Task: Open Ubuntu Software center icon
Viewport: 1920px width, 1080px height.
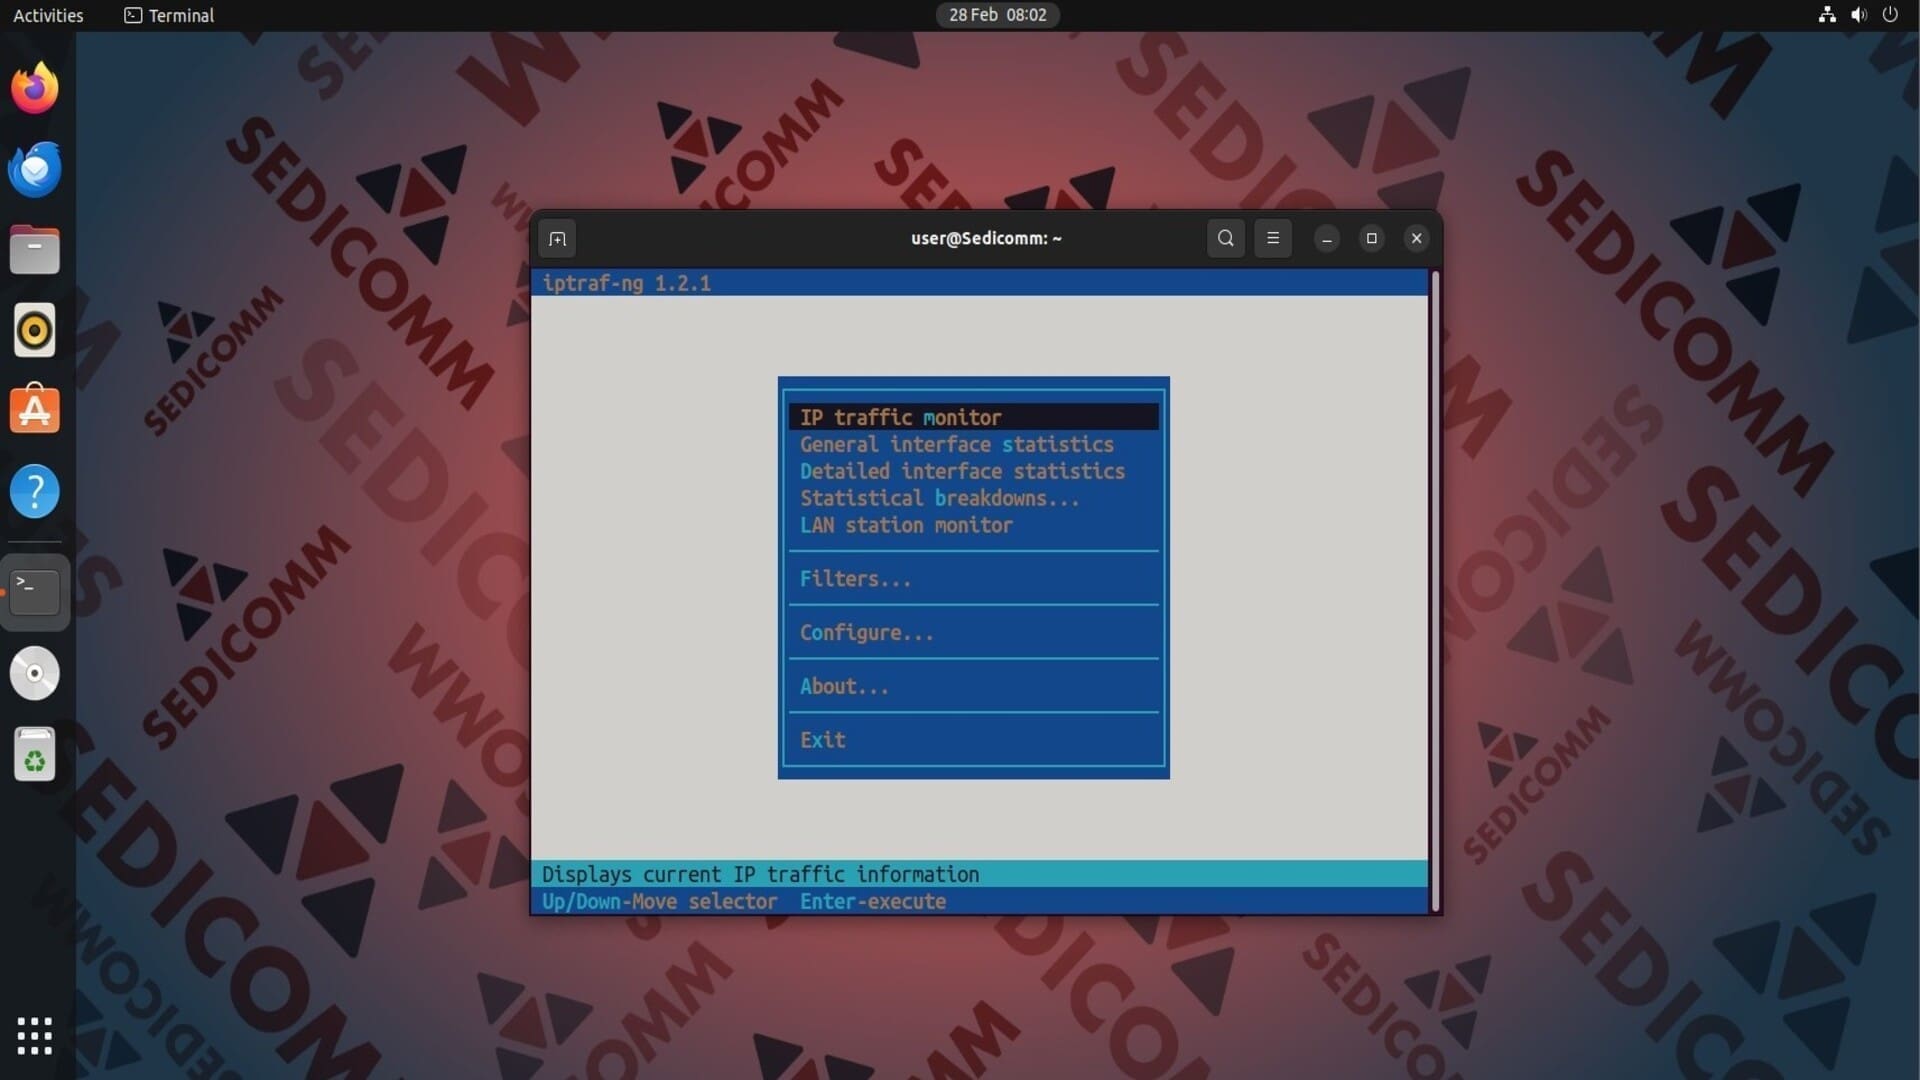Action: 35,410
